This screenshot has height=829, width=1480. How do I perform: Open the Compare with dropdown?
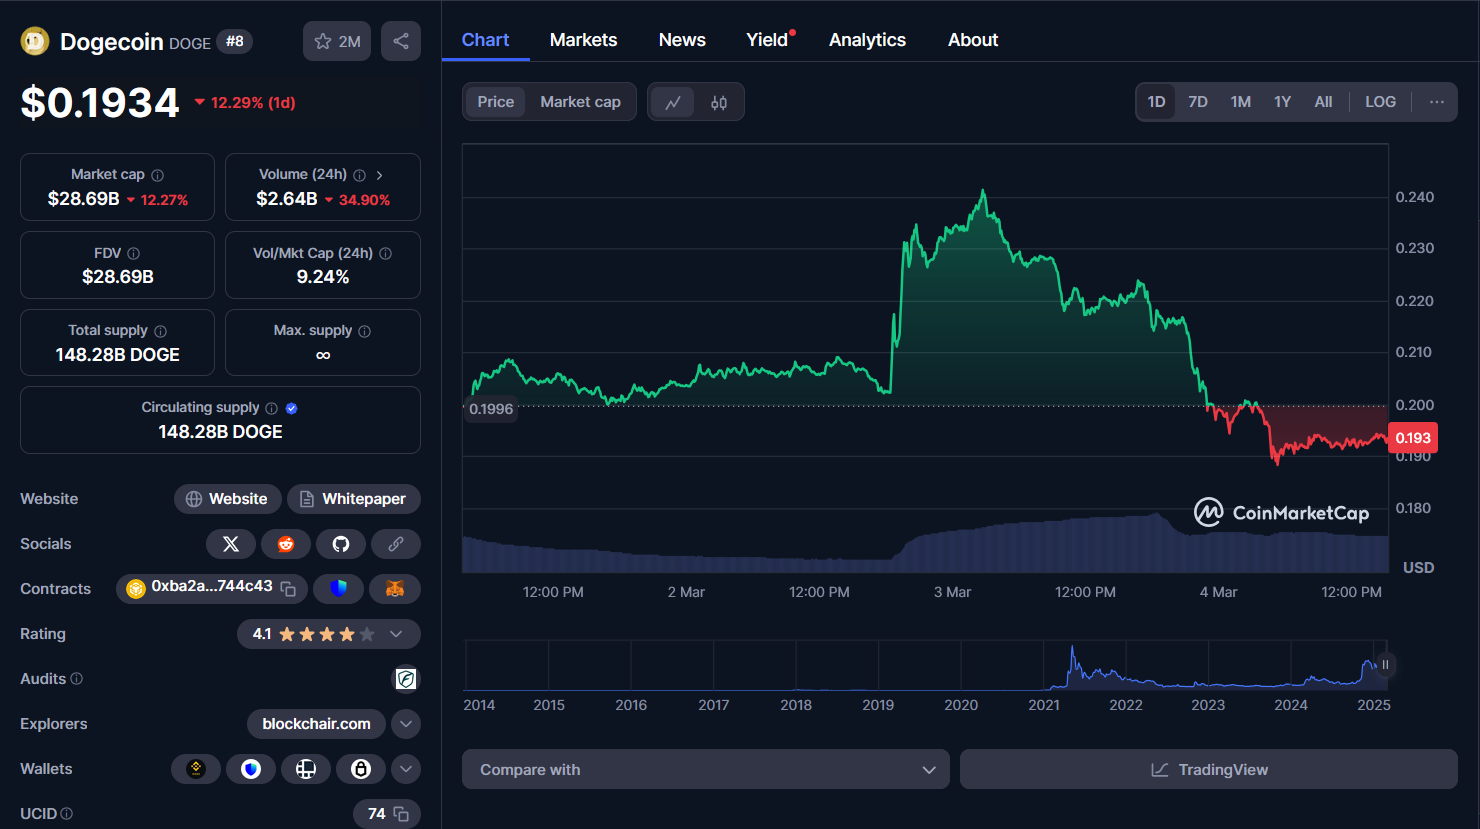coord(705,769)
